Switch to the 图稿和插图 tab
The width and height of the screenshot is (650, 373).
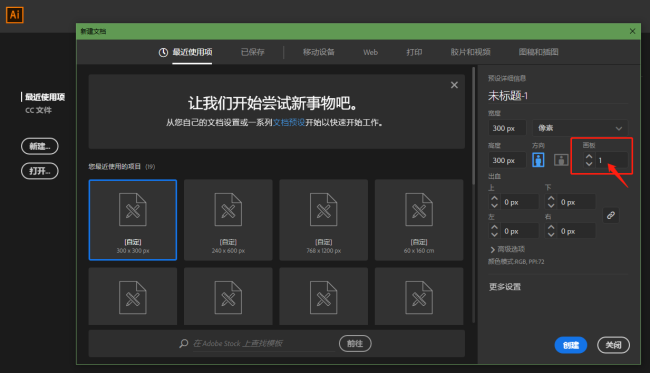(x=538, y=52)
